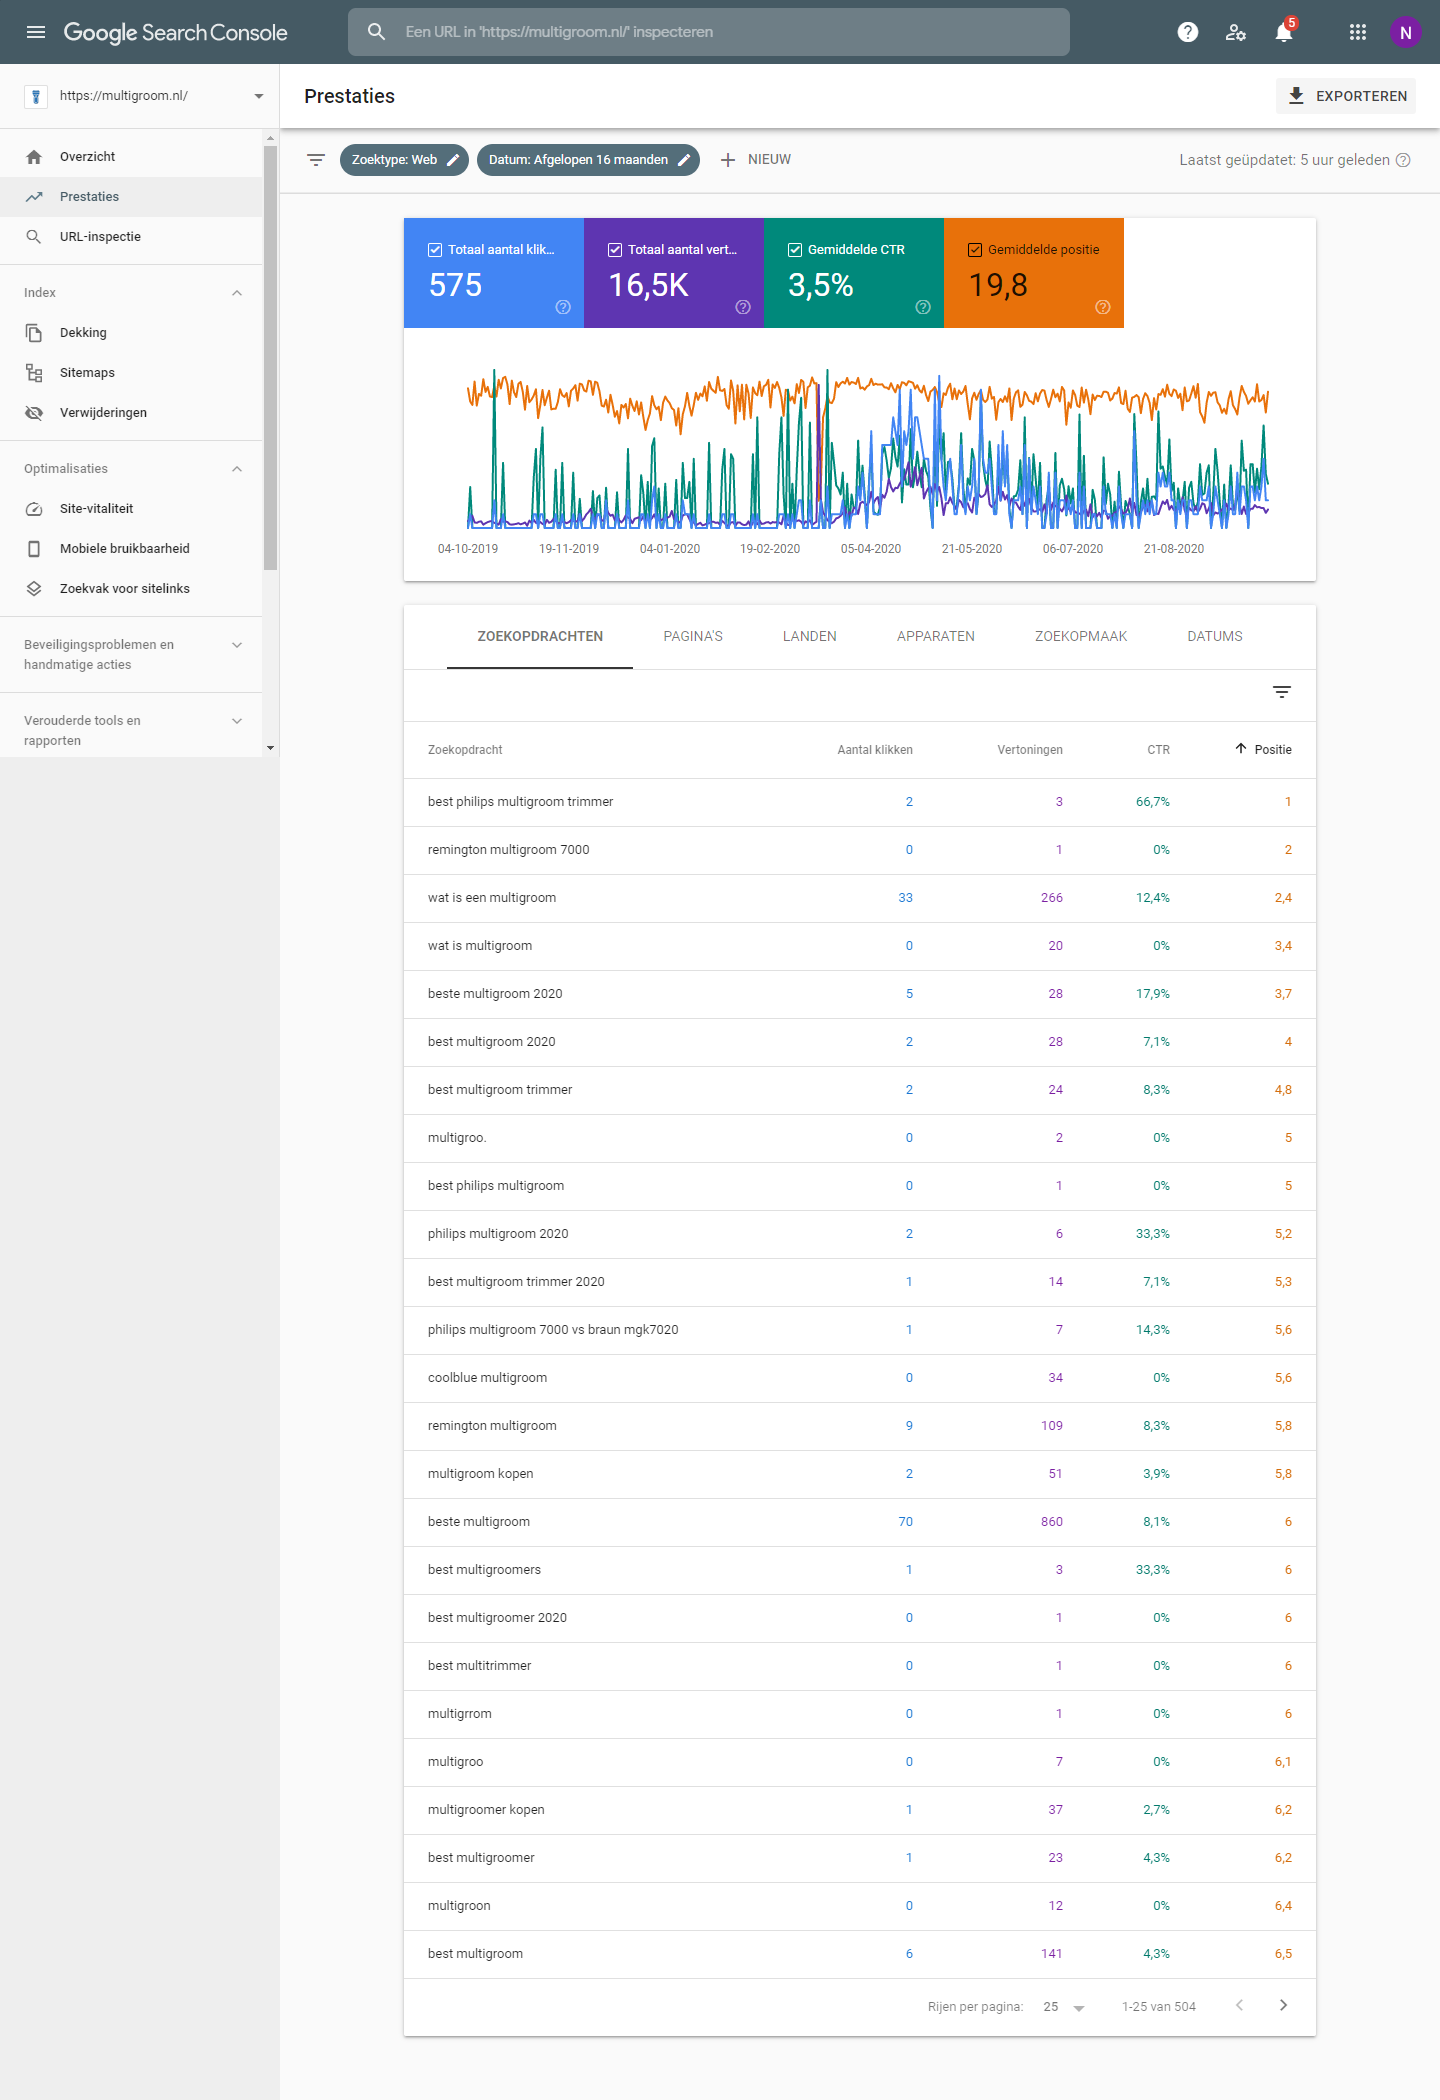The height and width of the screenshot is (2100, 1440).
Task: Open query 'philips multigroom 7000 vs braun mgk7020'
Action: 860,1330
